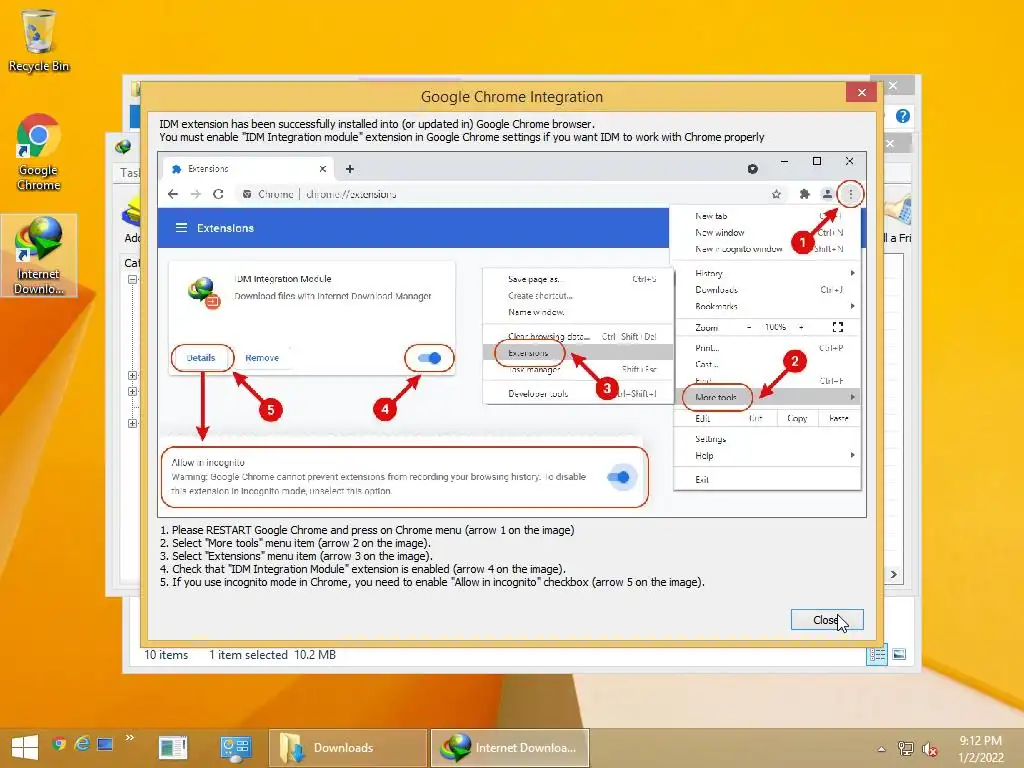Click the show desktop quick launch icon
Screen dimensions: 1024x768
pyautogui.click(x=105, y=743)
